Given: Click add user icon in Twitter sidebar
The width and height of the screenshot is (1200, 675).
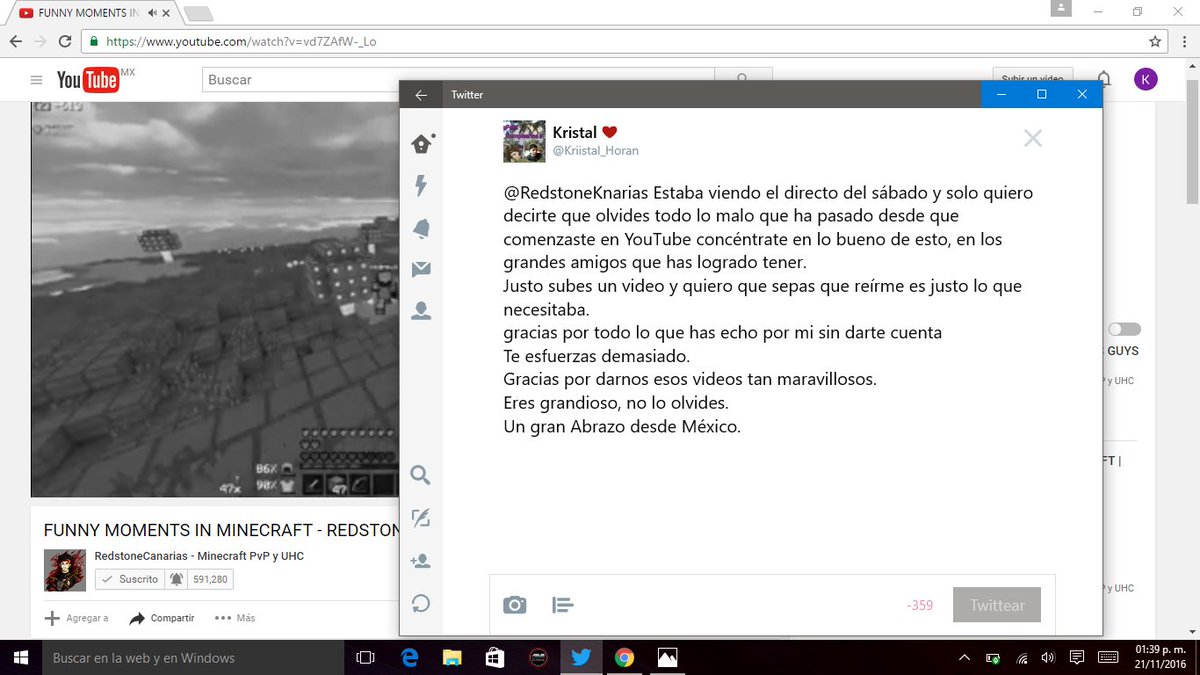Looking at the screenshot, I should click(x=421, y=560).
